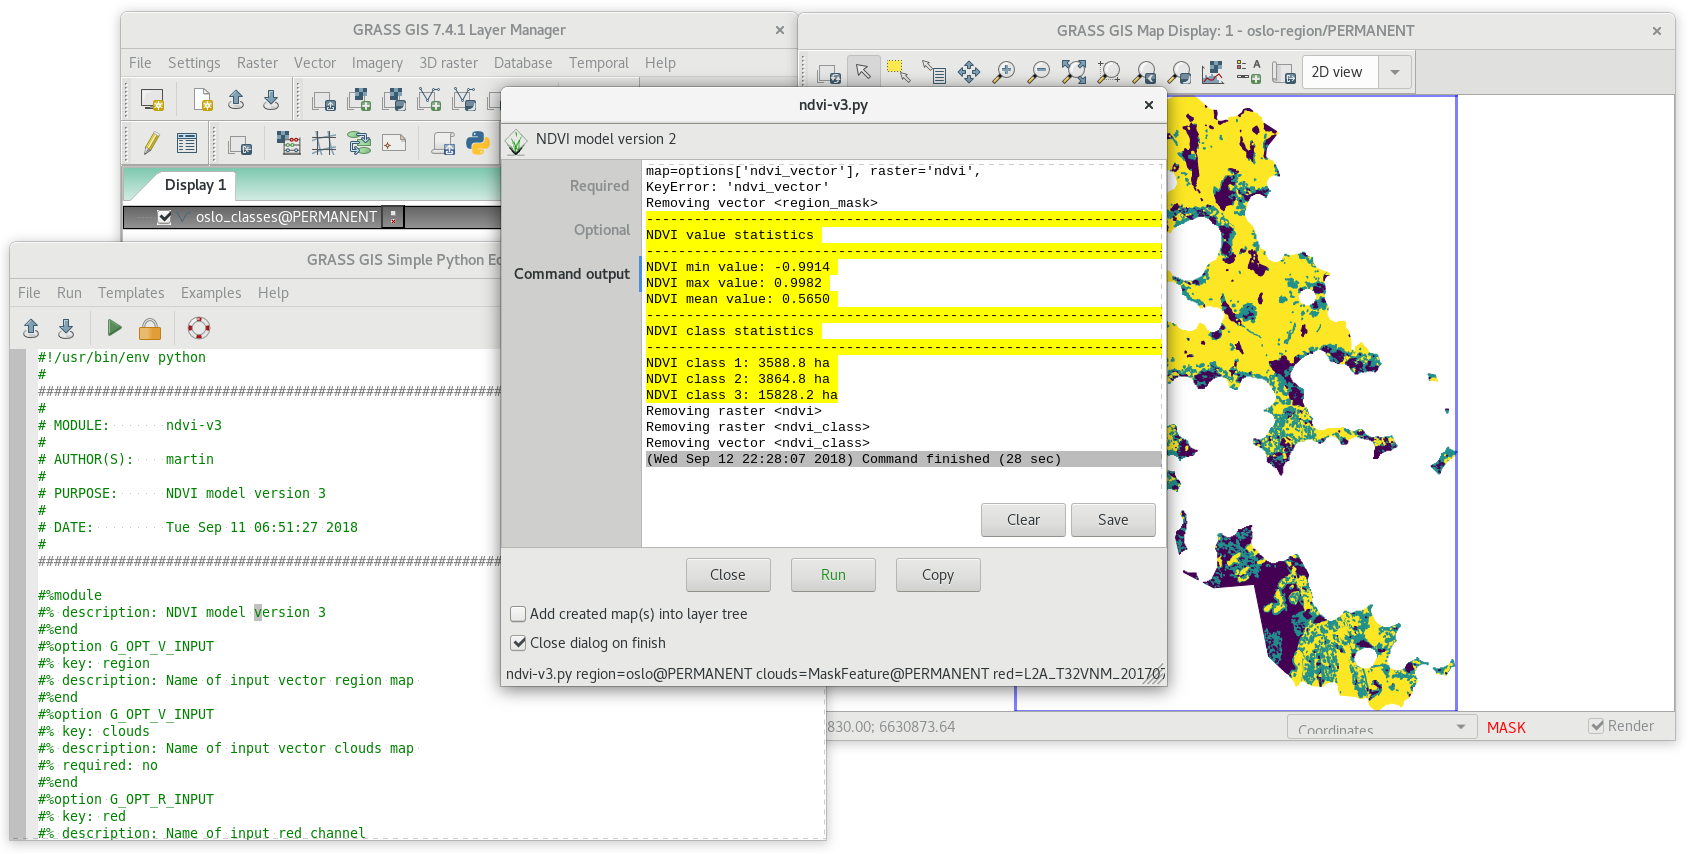Save workspace download-arrow icon in Layer Manager

pyautogui.click(x=270, y=100)
